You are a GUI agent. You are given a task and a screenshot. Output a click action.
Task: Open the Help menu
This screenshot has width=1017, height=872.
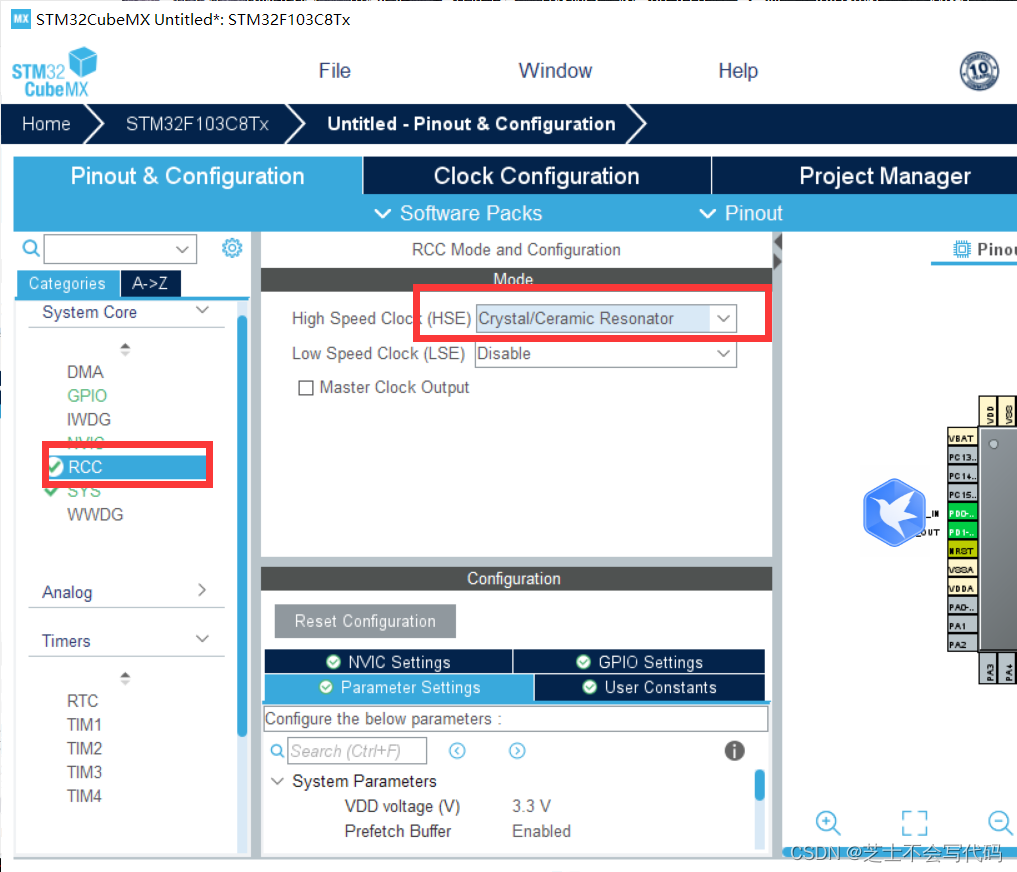coord(738,71)
